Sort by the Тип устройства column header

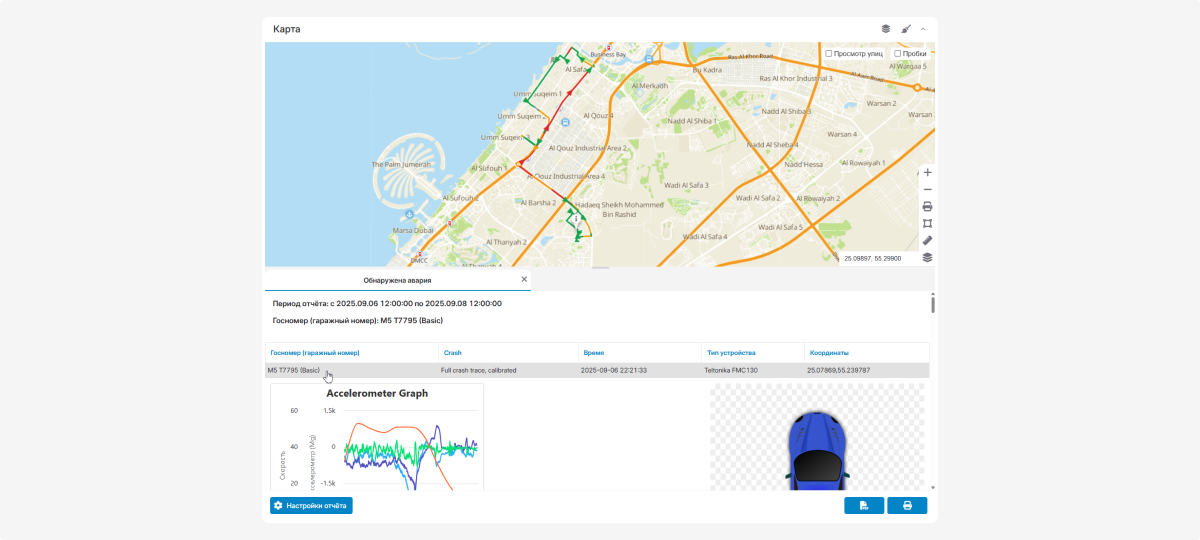(730, 353)
